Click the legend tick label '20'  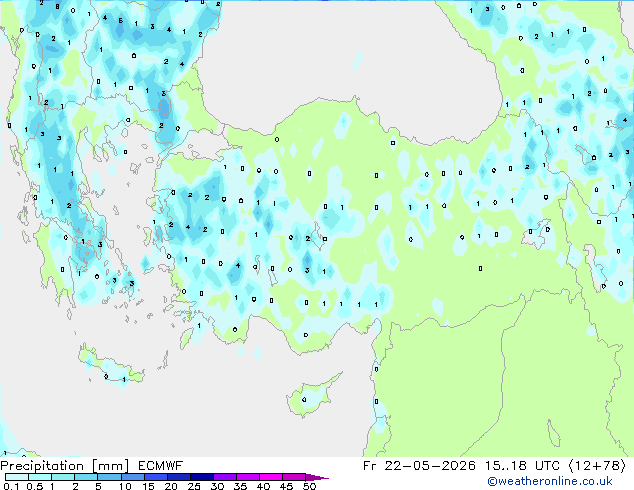click(171, 486)
